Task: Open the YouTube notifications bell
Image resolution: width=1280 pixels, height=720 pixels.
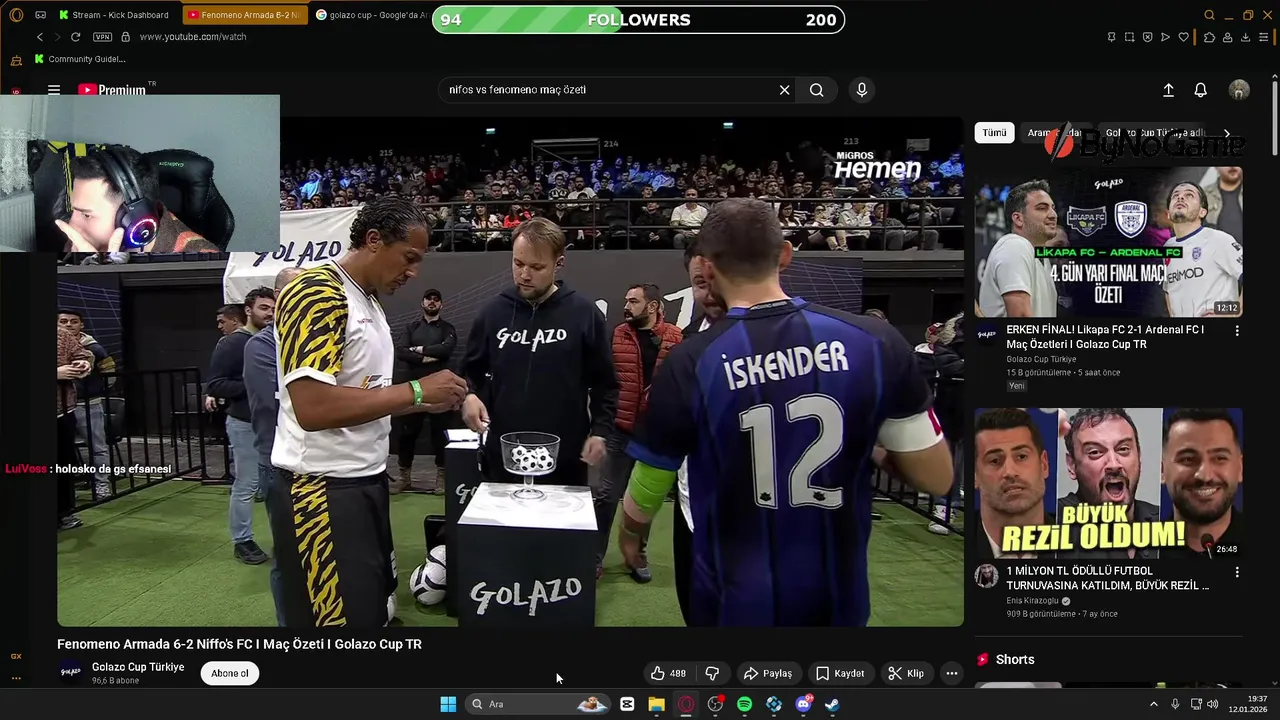Action: click(x=1201, y=90)
